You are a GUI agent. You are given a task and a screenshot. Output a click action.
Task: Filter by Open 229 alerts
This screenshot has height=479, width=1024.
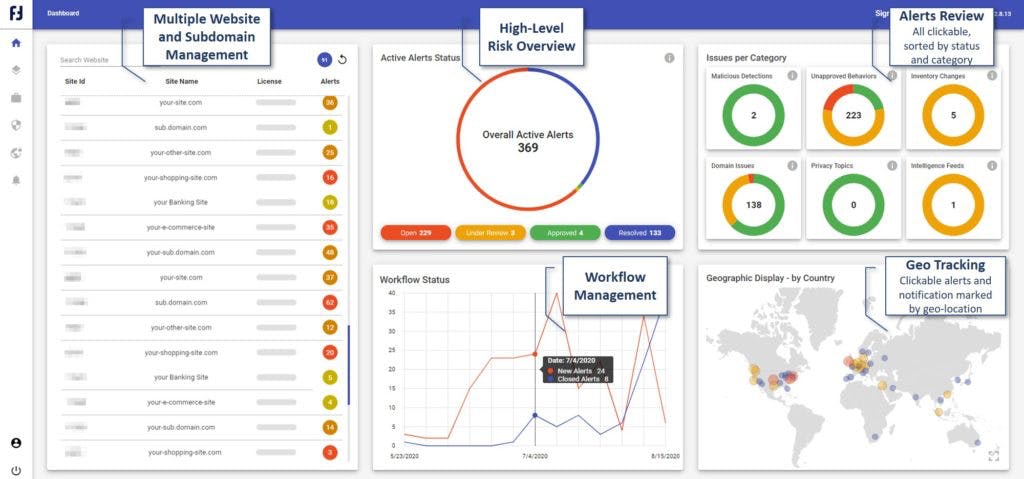click(415, 233)
